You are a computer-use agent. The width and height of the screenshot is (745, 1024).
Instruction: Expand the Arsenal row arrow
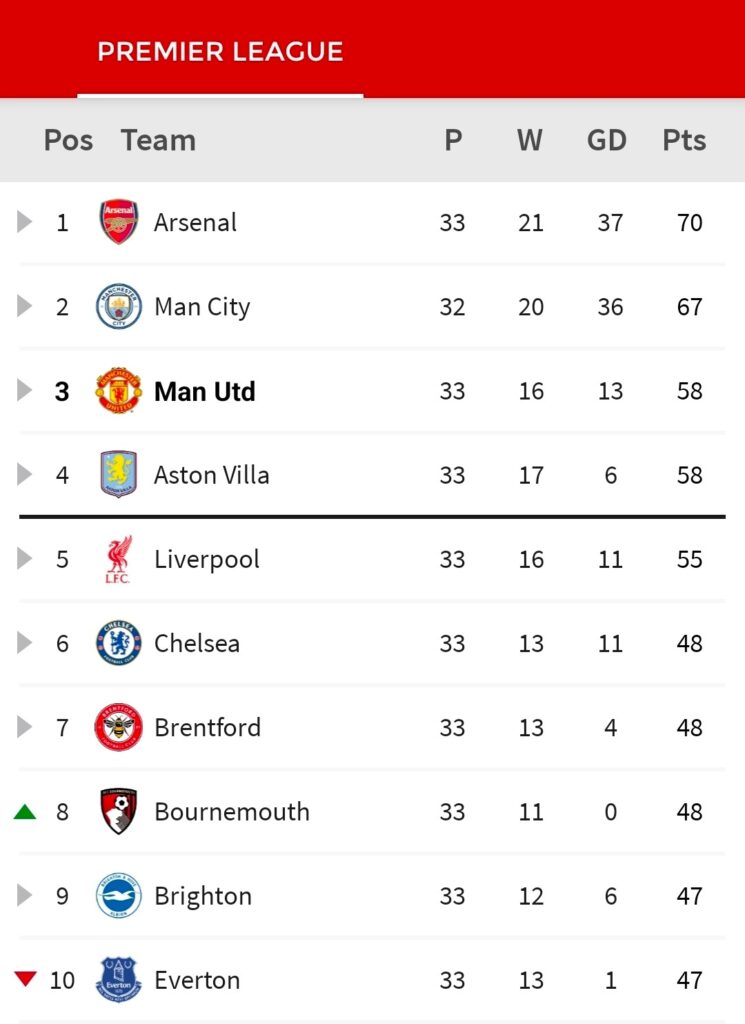[25, 222]
